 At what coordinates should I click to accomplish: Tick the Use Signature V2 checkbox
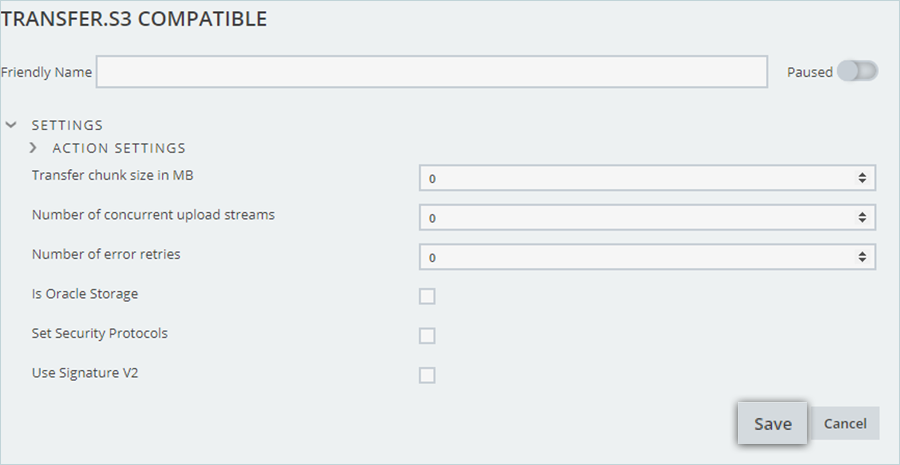[x=427, y=375]
